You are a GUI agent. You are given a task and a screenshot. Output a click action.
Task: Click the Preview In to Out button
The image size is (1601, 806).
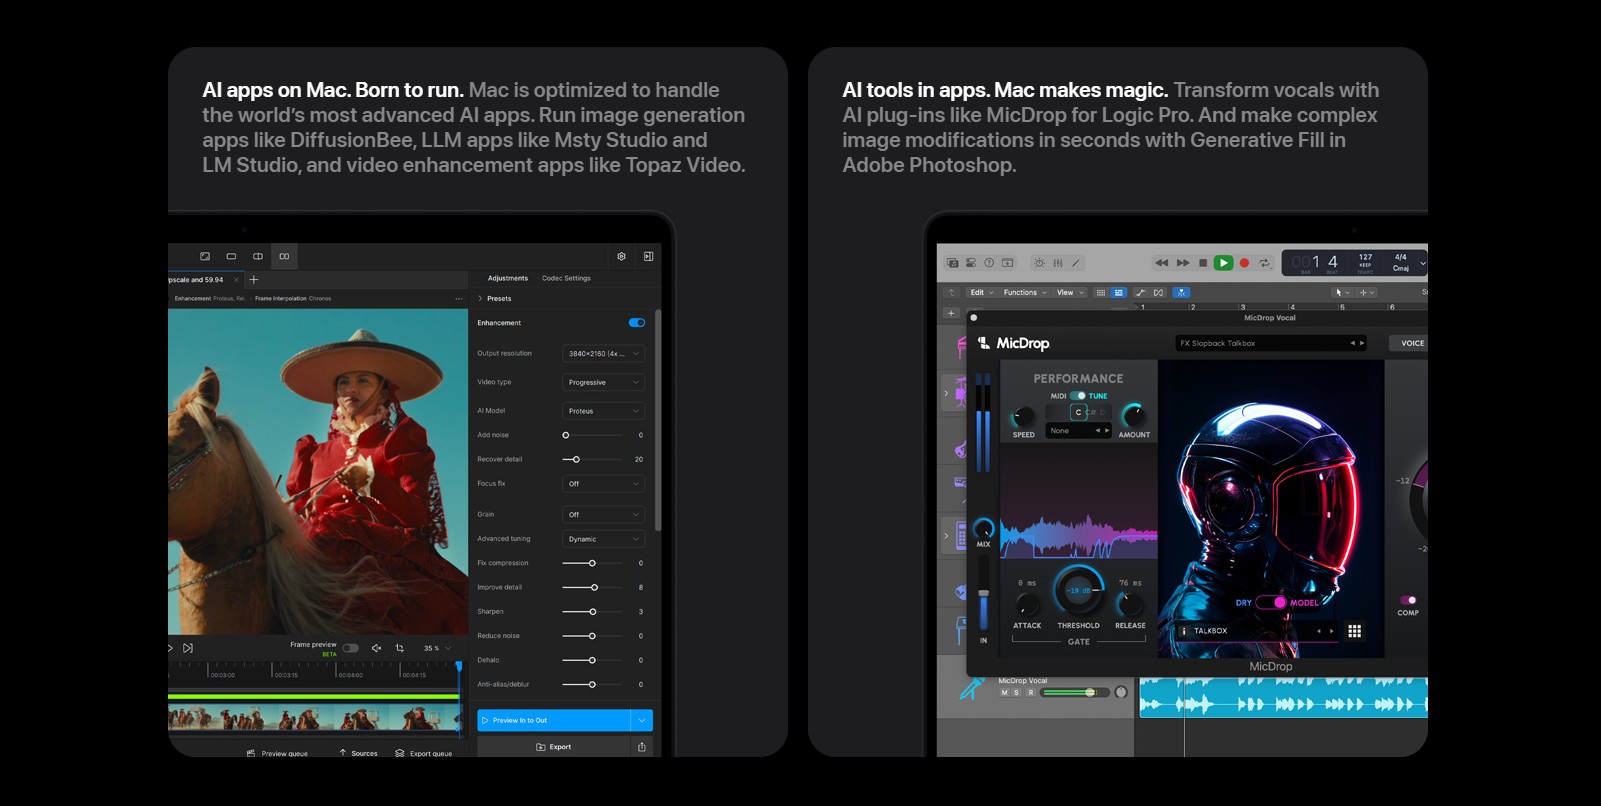pos(554,720)
